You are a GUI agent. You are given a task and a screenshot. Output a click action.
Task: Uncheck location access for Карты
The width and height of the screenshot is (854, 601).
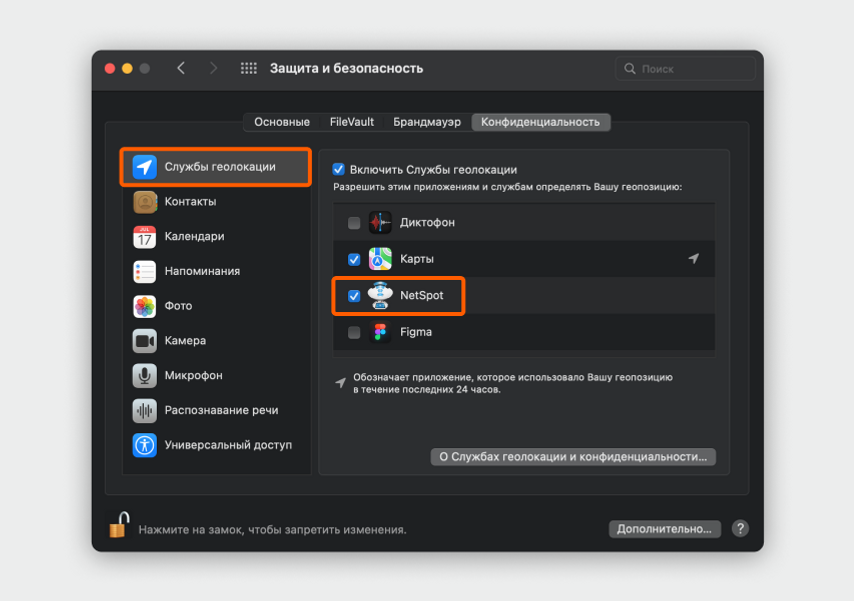click(x=354, y=259)
